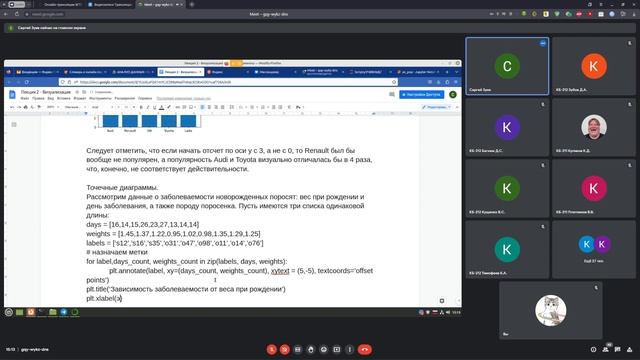Switch to the active Лекция 2 Firefox tab
Image resolution: width=640 pixels, height=360 pixels.
tap(180, 72)
